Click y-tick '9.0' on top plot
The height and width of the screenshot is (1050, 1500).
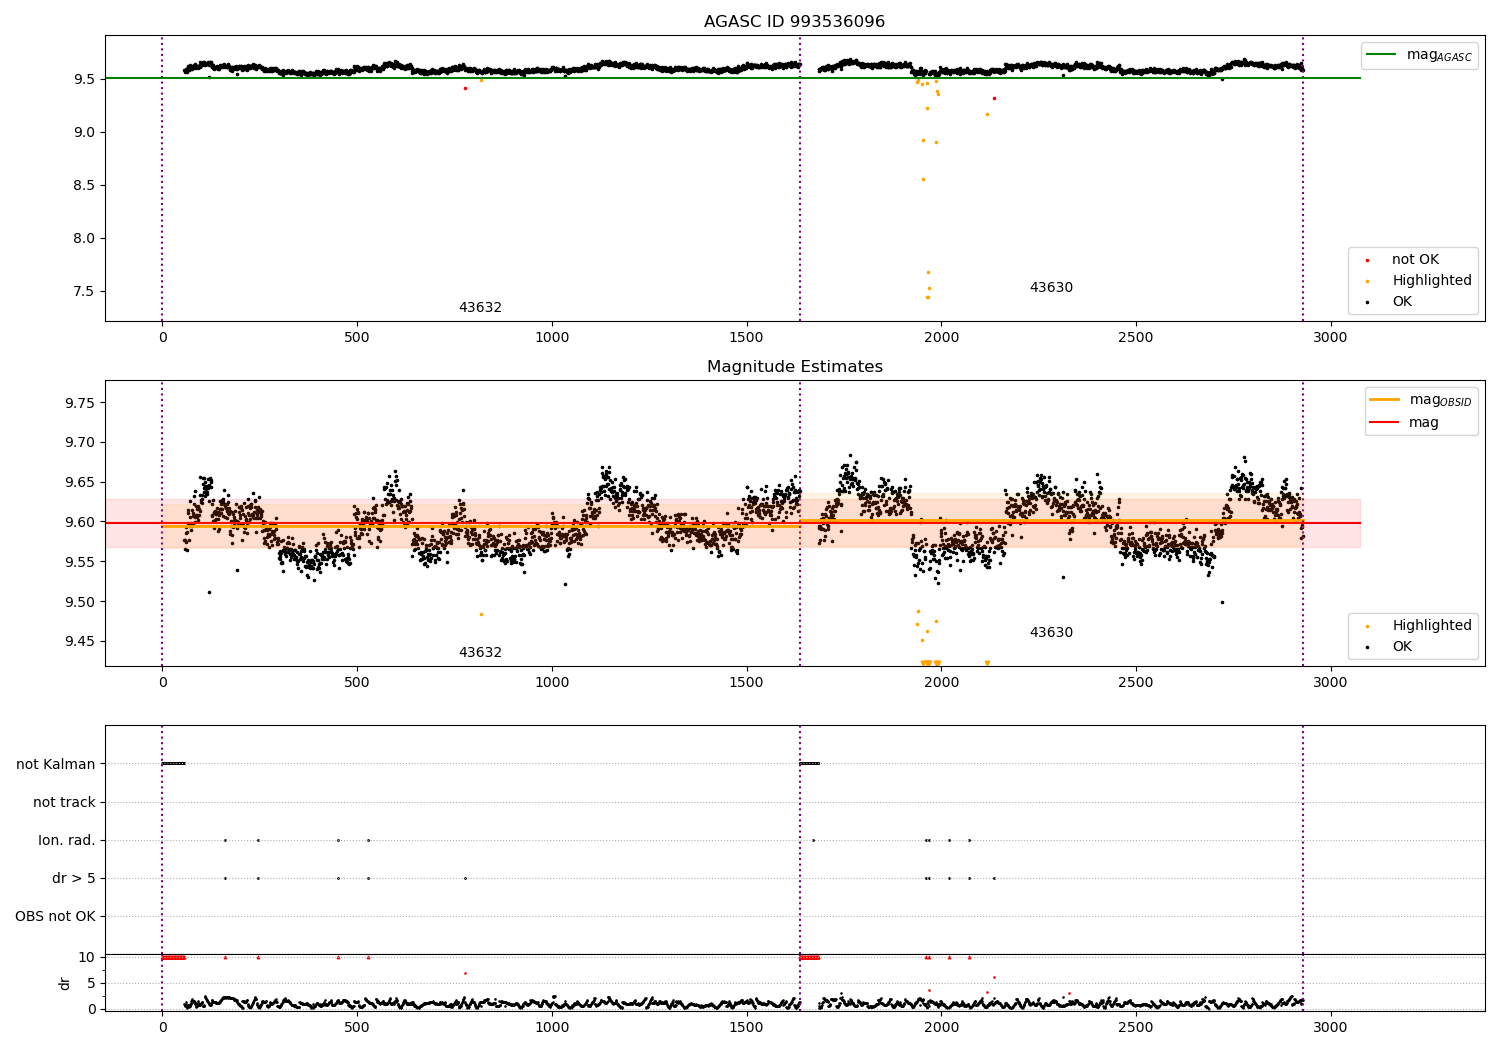tap(84, 132)
